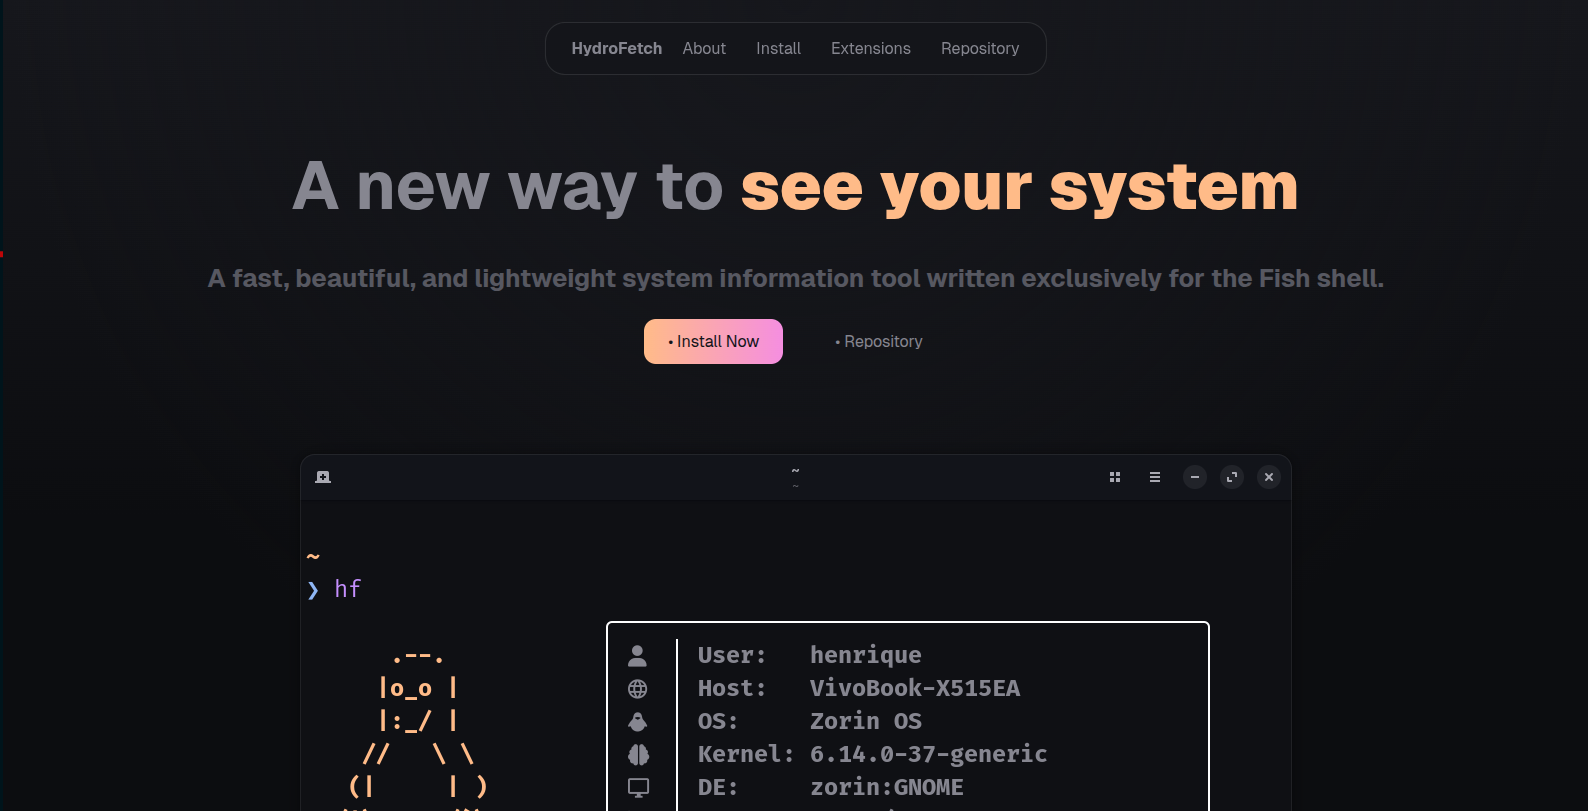This screenshot has height=811, width=1590.
Task: Click the user person icon next to User
Action: (x=637, y=656)
